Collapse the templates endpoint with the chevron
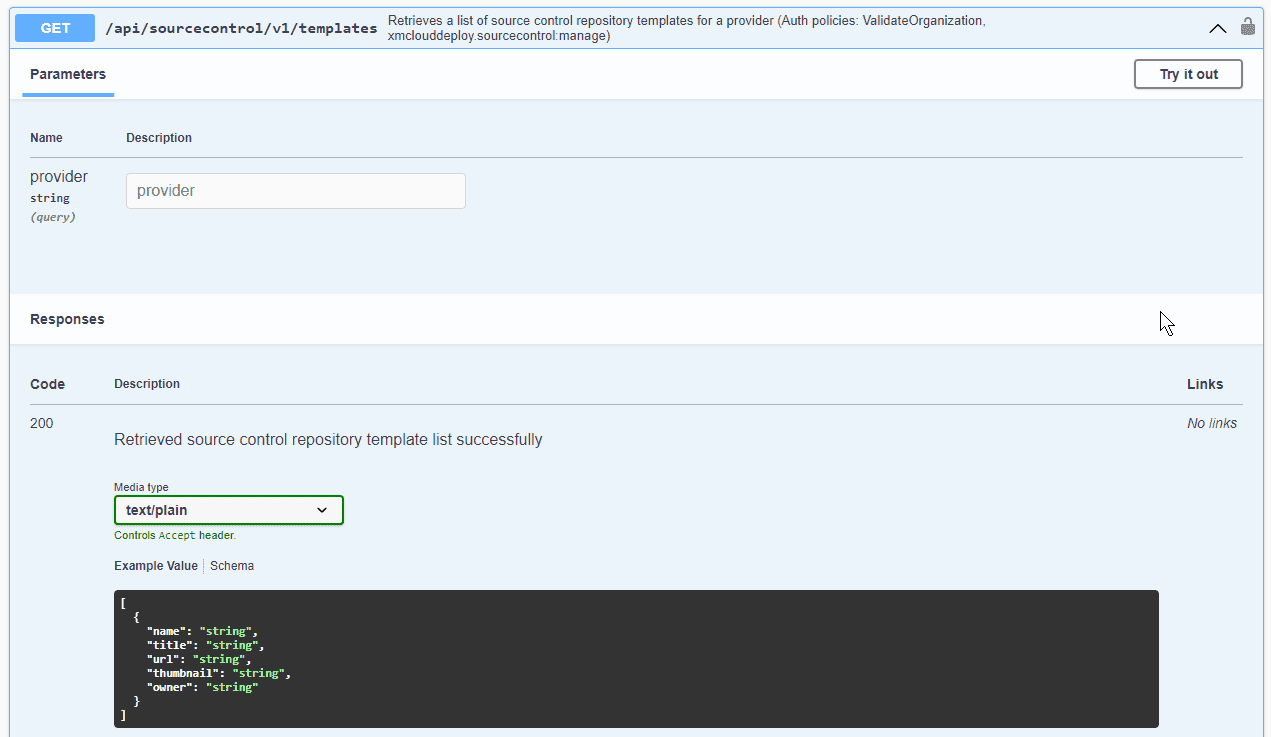The width and height of the screenshot is (1271, 737). (1217, 28)
